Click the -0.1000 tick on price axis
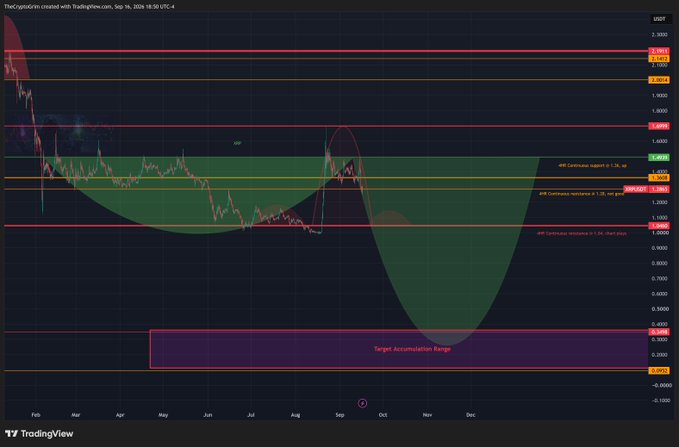Viewport: 679px width, 447px height. 660,401
